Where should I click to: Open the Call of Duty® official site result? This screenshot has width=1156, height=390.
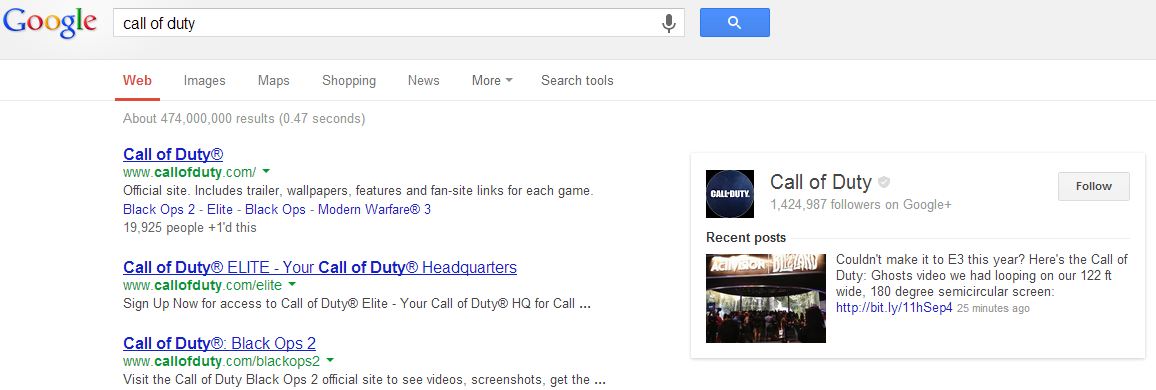click(x=173, y=154)
